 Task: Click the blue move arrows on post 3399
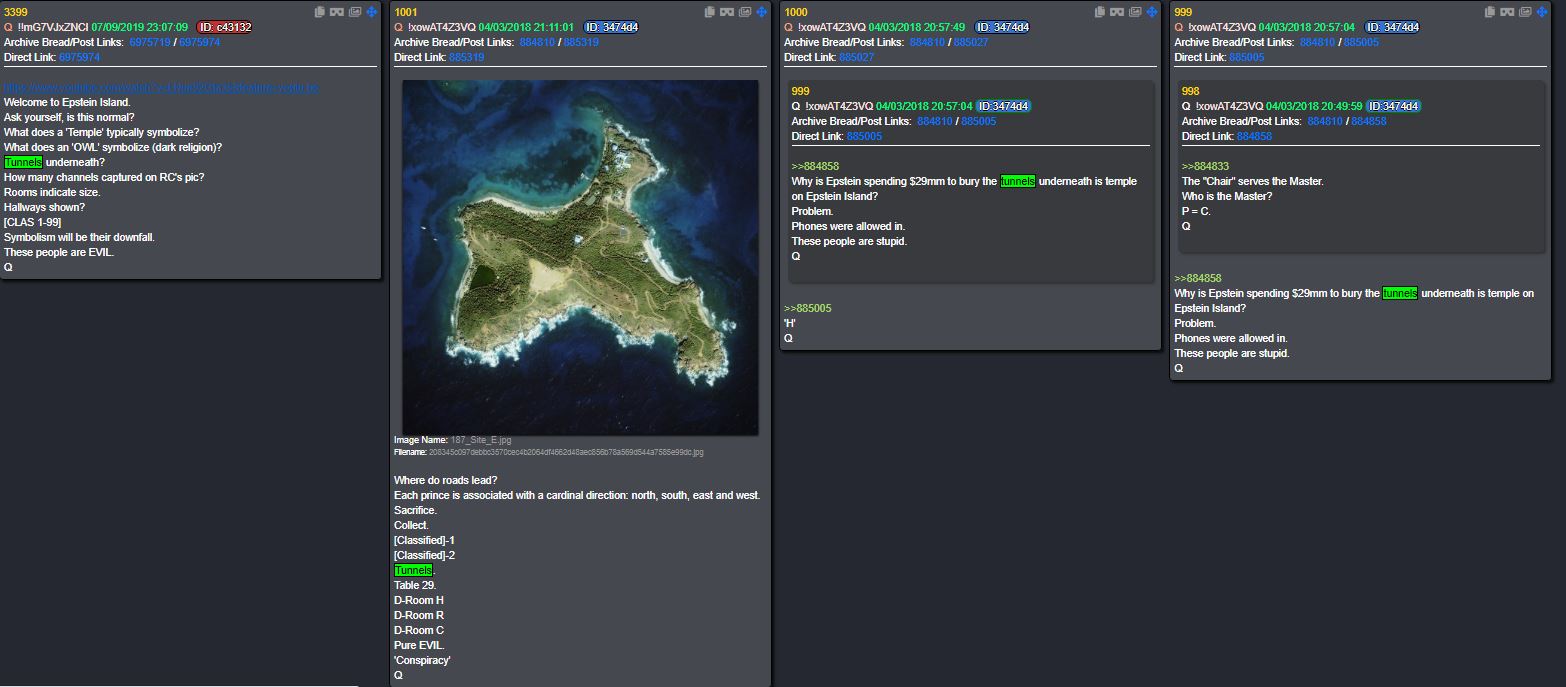click(371, 12)
